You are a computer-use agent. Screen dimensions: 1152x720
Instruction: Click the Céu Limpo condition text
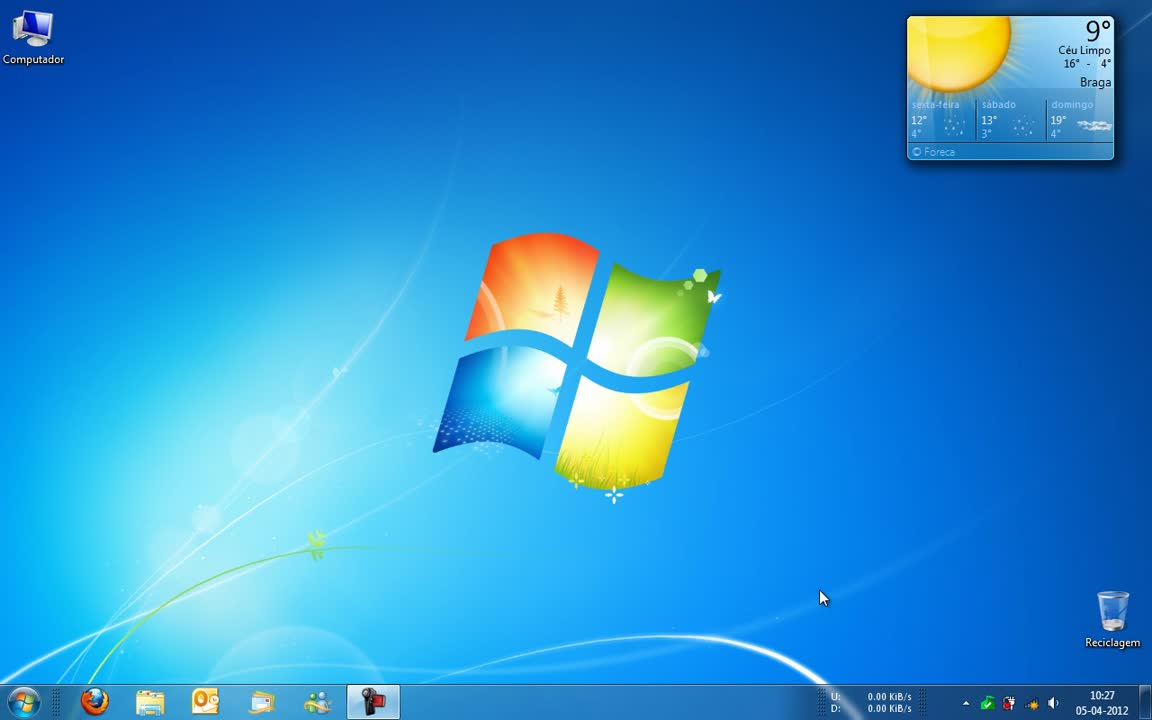pyautogui.click(x=1084, y=51)
